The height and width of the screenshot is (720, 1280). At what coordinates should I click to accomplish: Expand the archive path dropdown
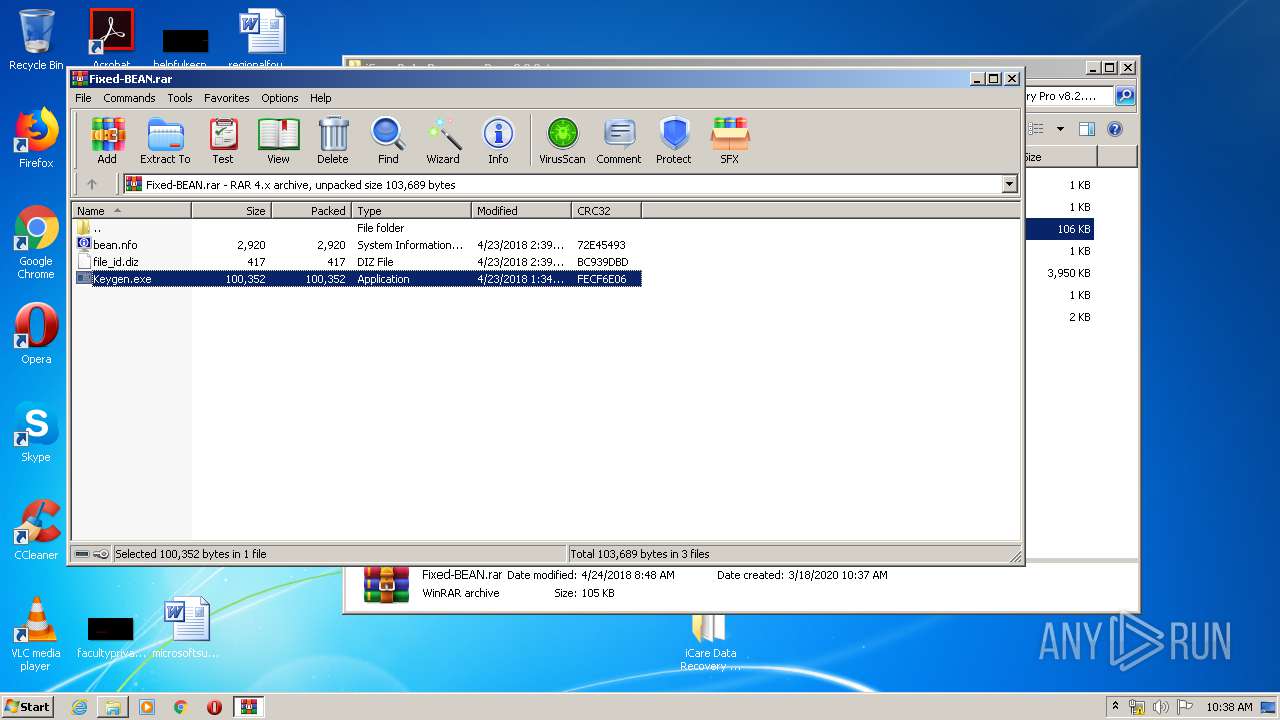coord(1009,184)
